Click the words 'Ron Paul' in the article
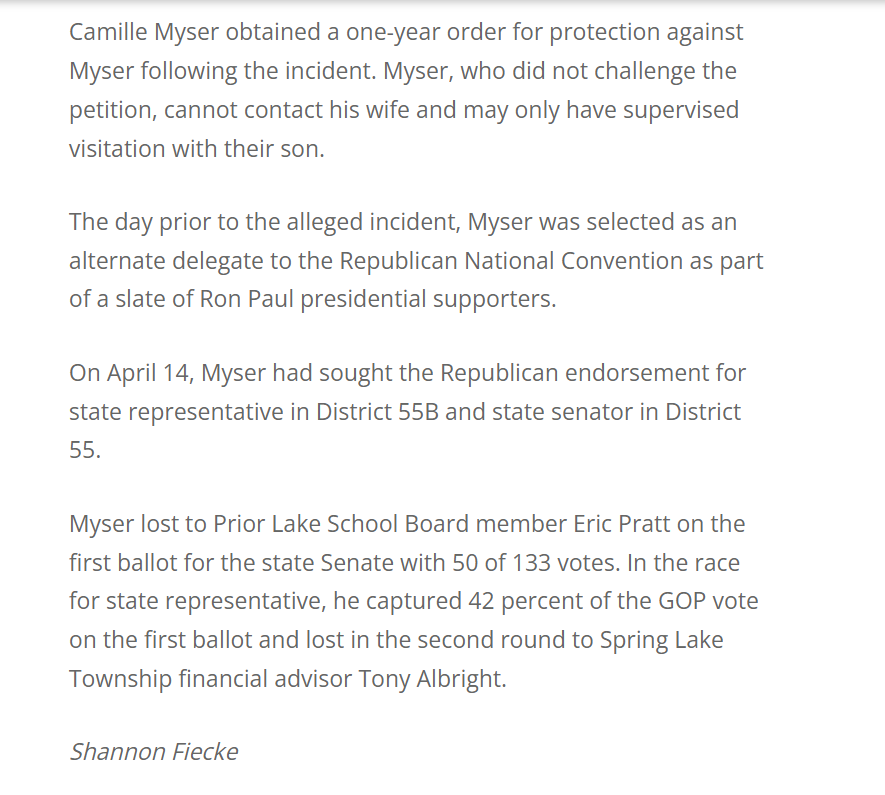The image size is (885, 795). pos(247,299)
